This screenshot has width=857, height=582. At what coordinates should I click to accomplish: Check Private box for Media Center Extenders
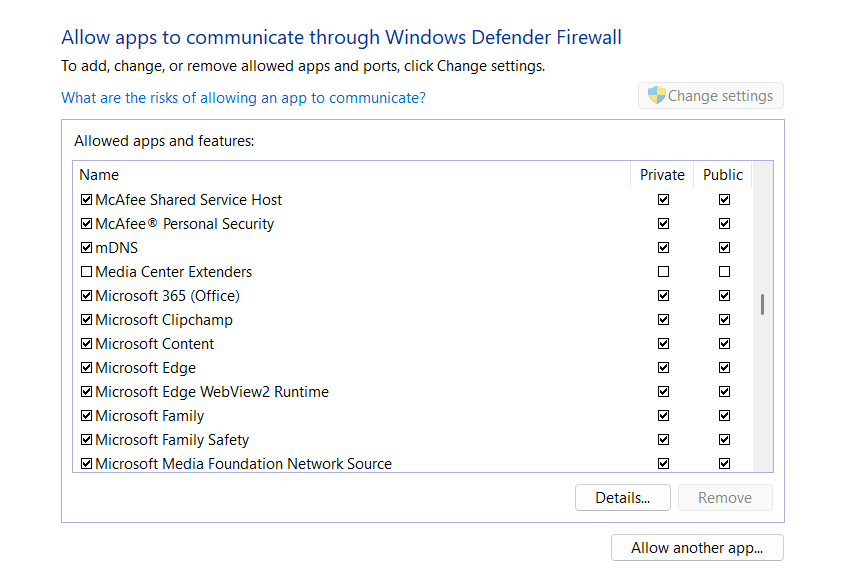(664, 272)
